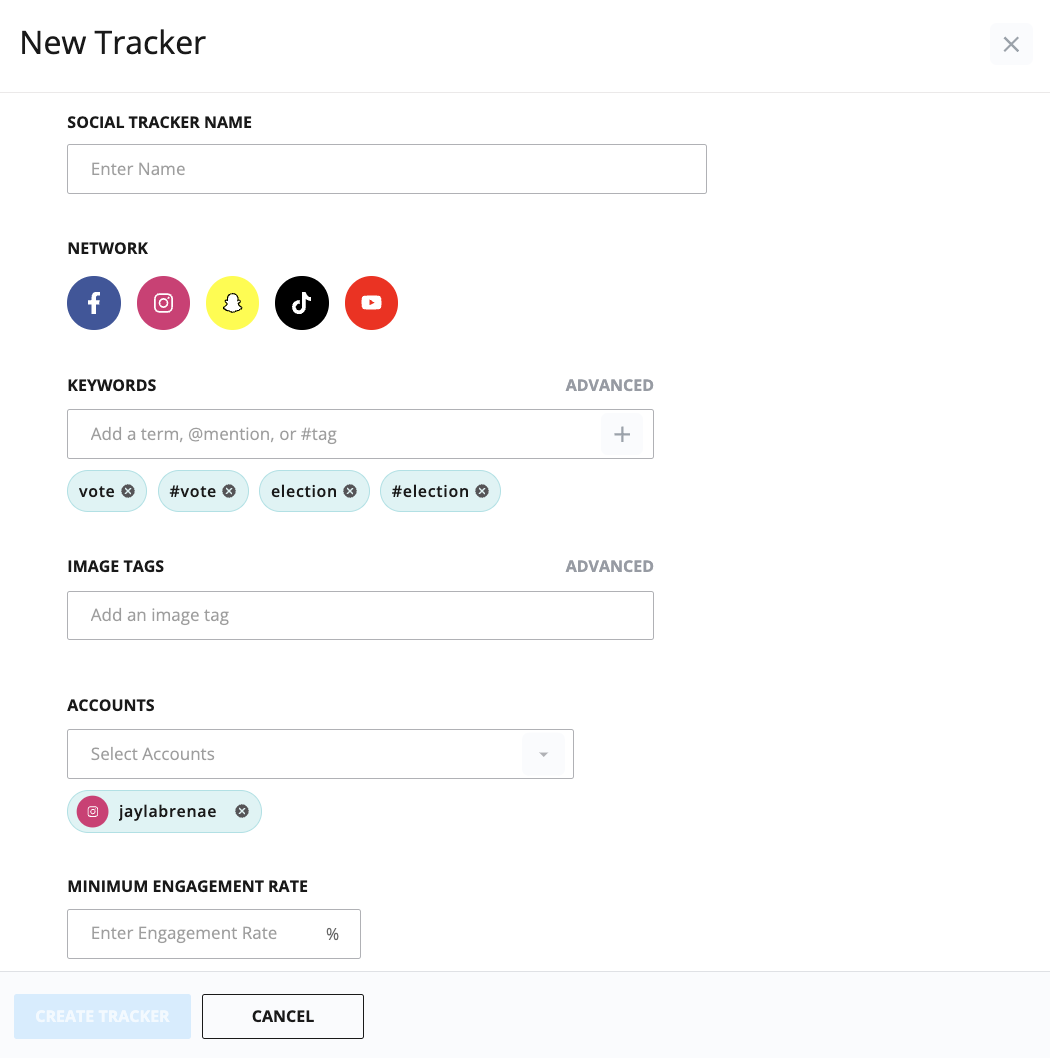Viewport: 1050px width, 1058px height.
Task: Remove the jaylabrenae account chip
Action: pos(242,811)
